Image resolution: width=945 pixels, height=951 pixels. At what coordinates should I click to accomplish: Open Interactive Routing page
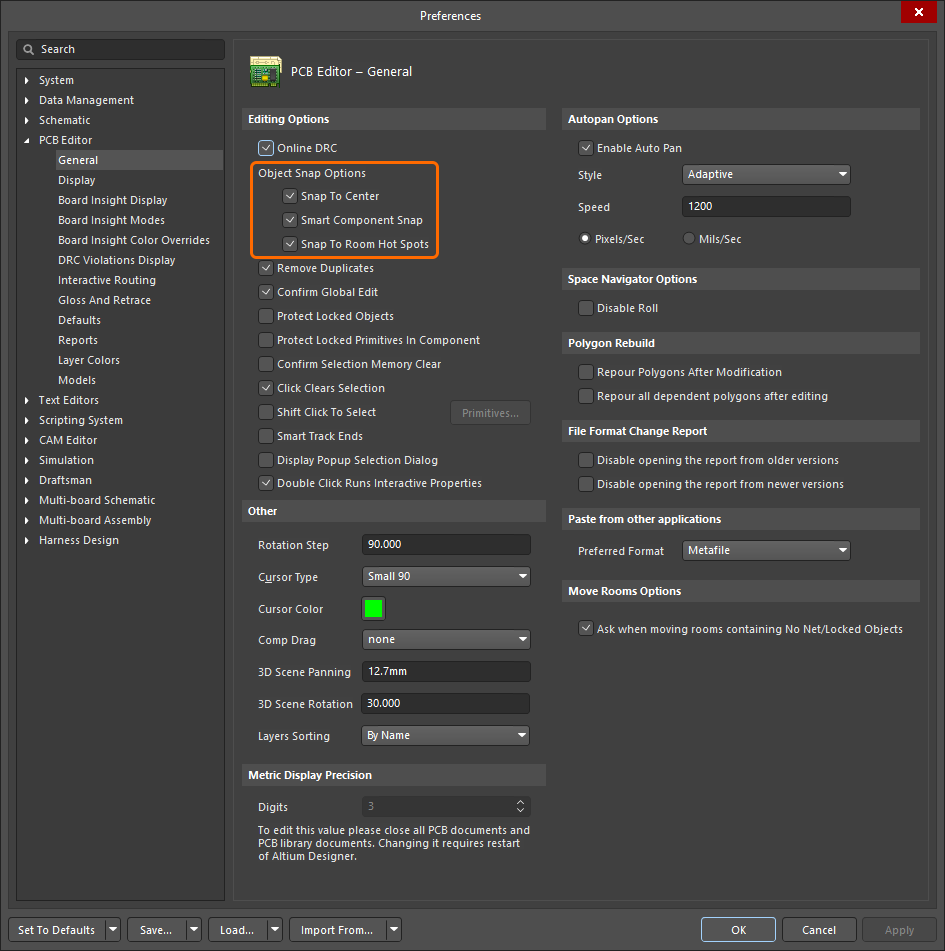pyautogui.click(x=107, y=280)
